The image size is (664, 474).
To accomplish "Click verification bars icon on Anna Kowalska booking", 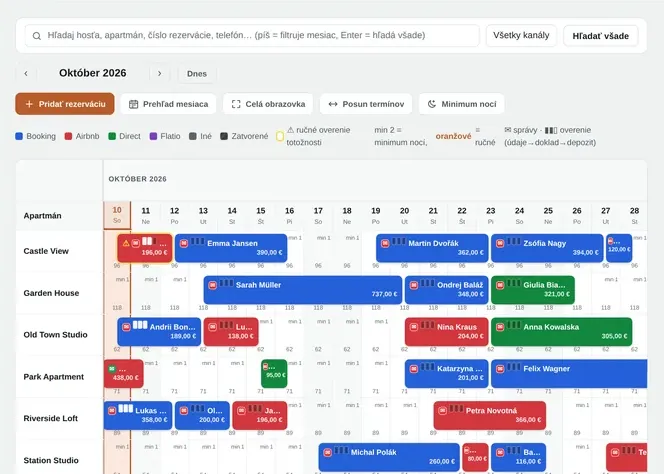I will click(x=514, y=325).
